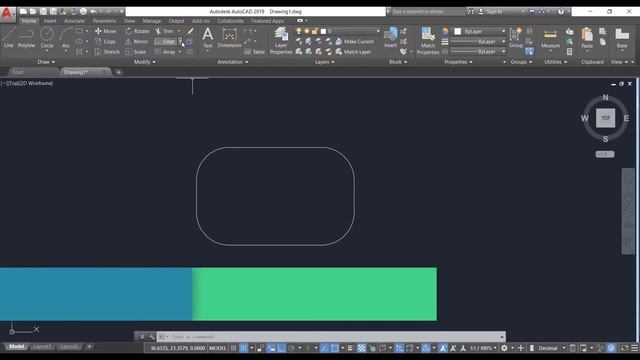This screenshot has height=360, width=640.
Task: Click Match Properties tool
Action: point(428,41)
